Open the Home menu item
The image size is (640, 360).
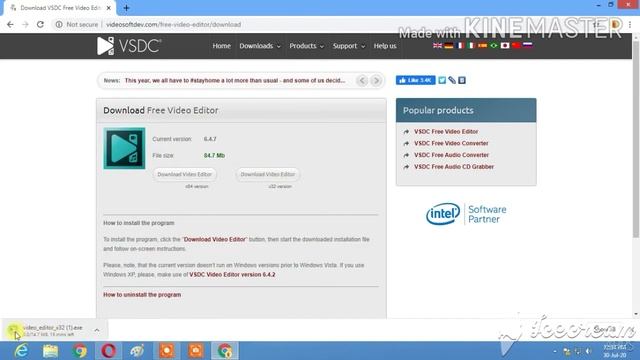point(221,46)
